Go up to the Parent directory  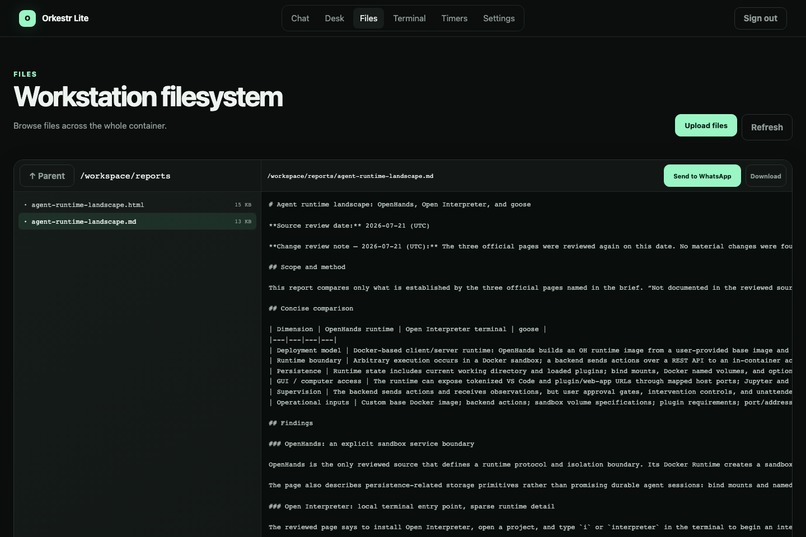click(47, 176)
